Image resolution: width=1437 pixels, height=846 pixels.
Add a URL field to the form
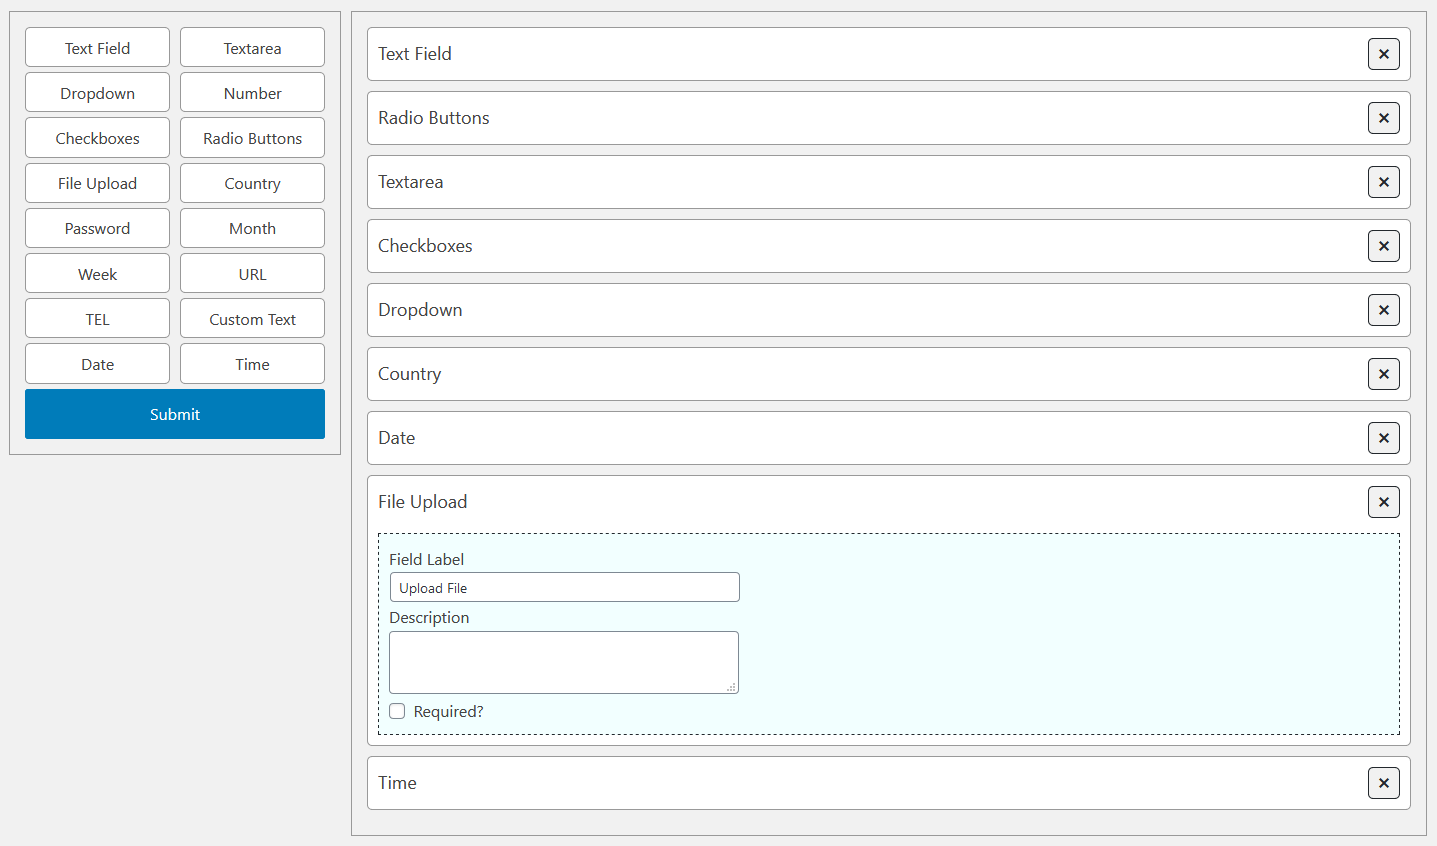point(252,273)
